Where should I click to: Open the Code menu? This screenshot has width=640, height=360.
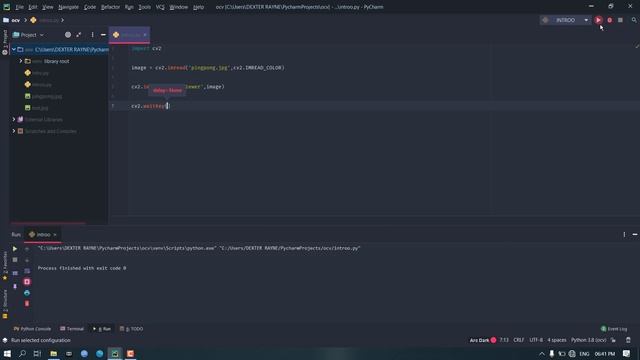(x=89, y=7)
